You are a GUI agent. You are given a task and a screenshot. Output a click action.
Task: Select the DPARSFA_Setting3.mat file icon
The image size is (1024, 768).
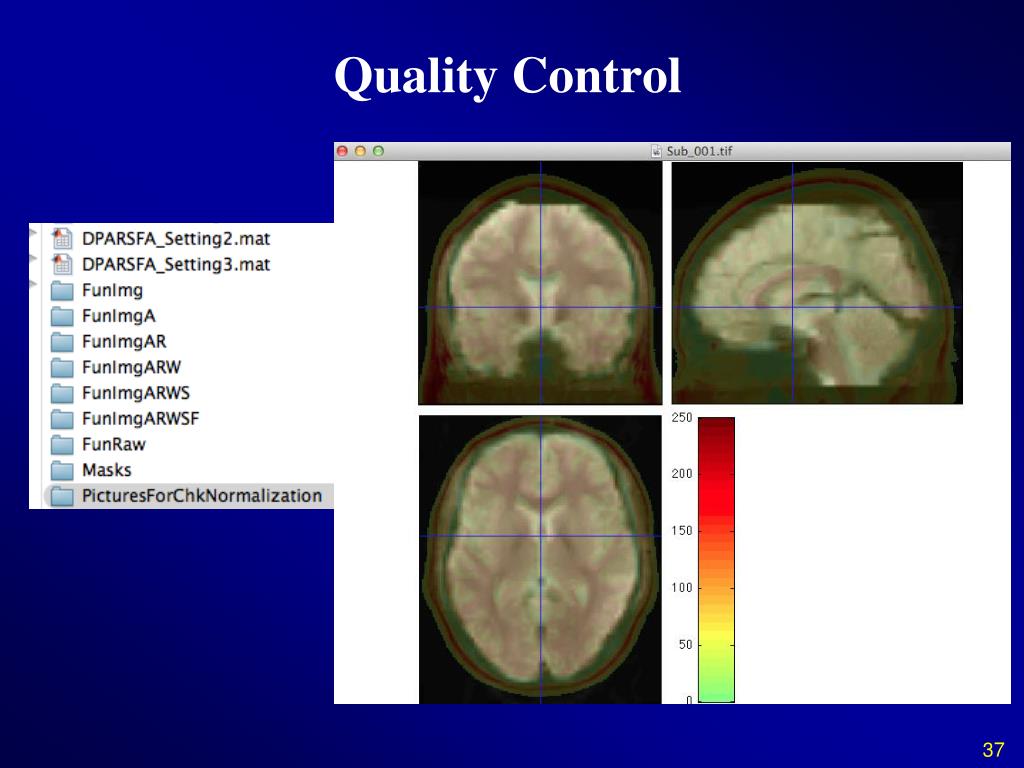tap(62, 264)
